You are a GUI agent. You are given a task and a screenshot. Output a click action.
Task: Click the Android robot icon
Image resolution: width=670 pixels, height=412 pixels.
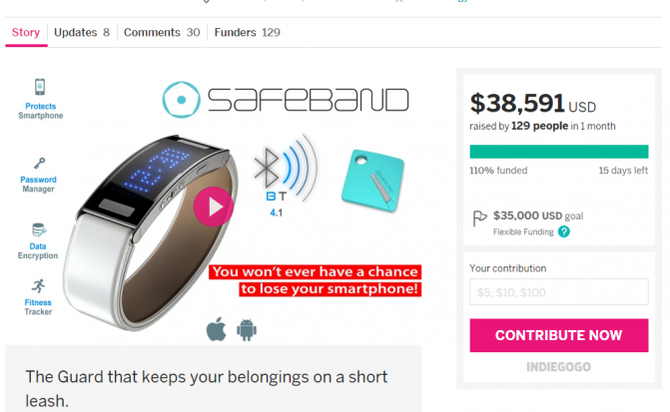click(247, 330)
